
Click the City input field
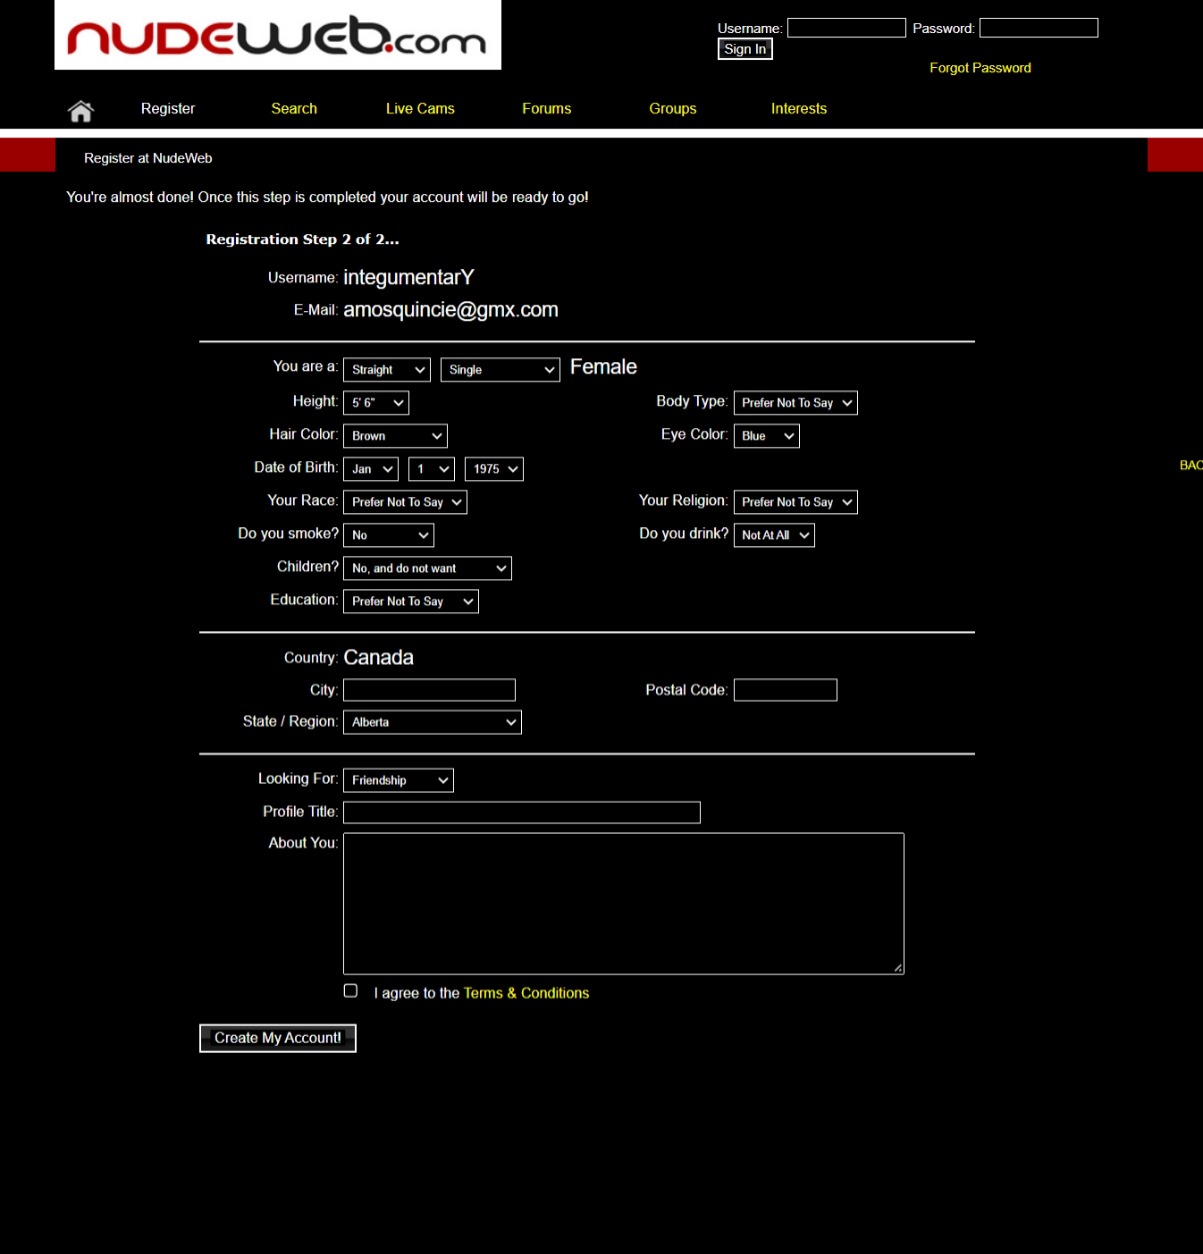(429, 690)
